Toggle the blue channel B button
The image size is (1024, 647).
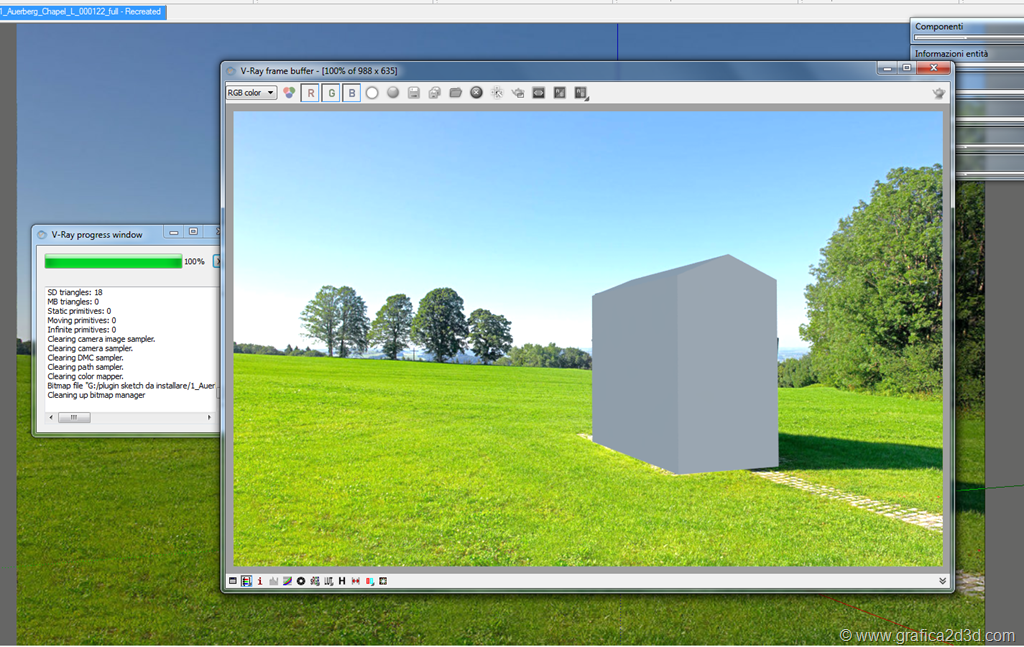tap(351, 93)
